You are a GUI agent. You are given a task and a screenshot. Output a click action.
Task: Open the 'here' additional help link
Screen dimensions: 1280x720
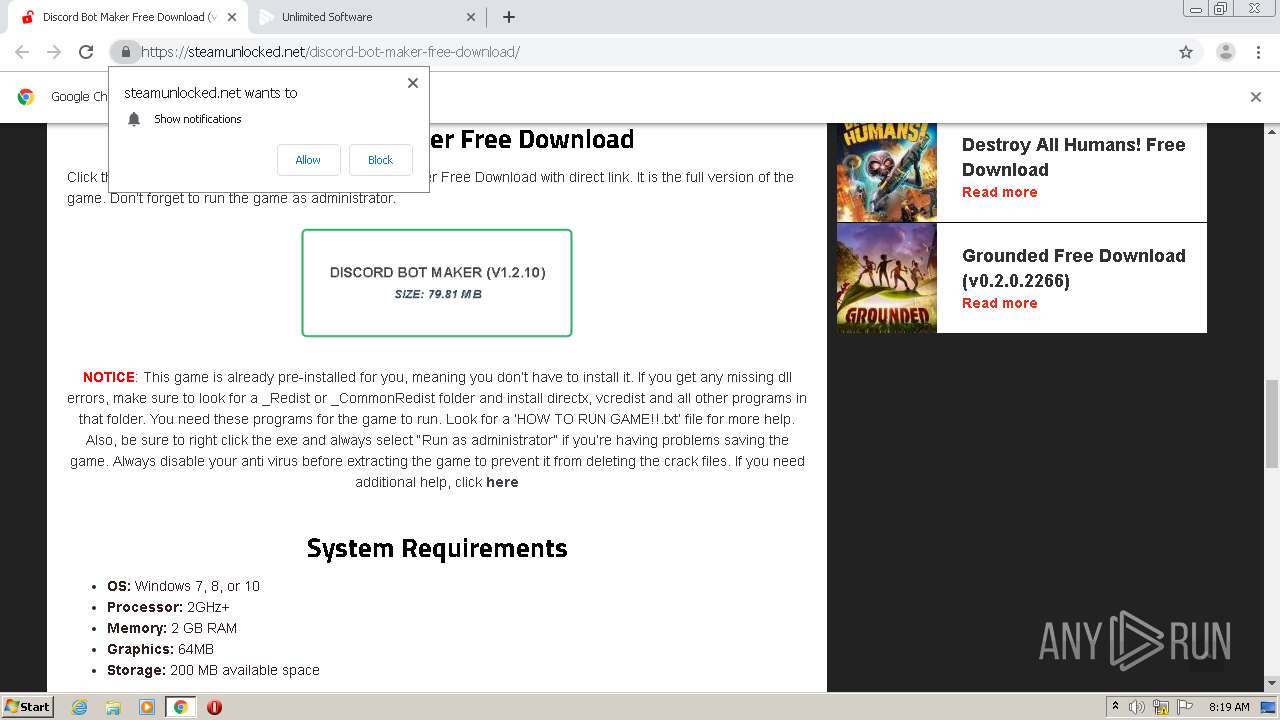pyautogui.click(x=502, y=482)
